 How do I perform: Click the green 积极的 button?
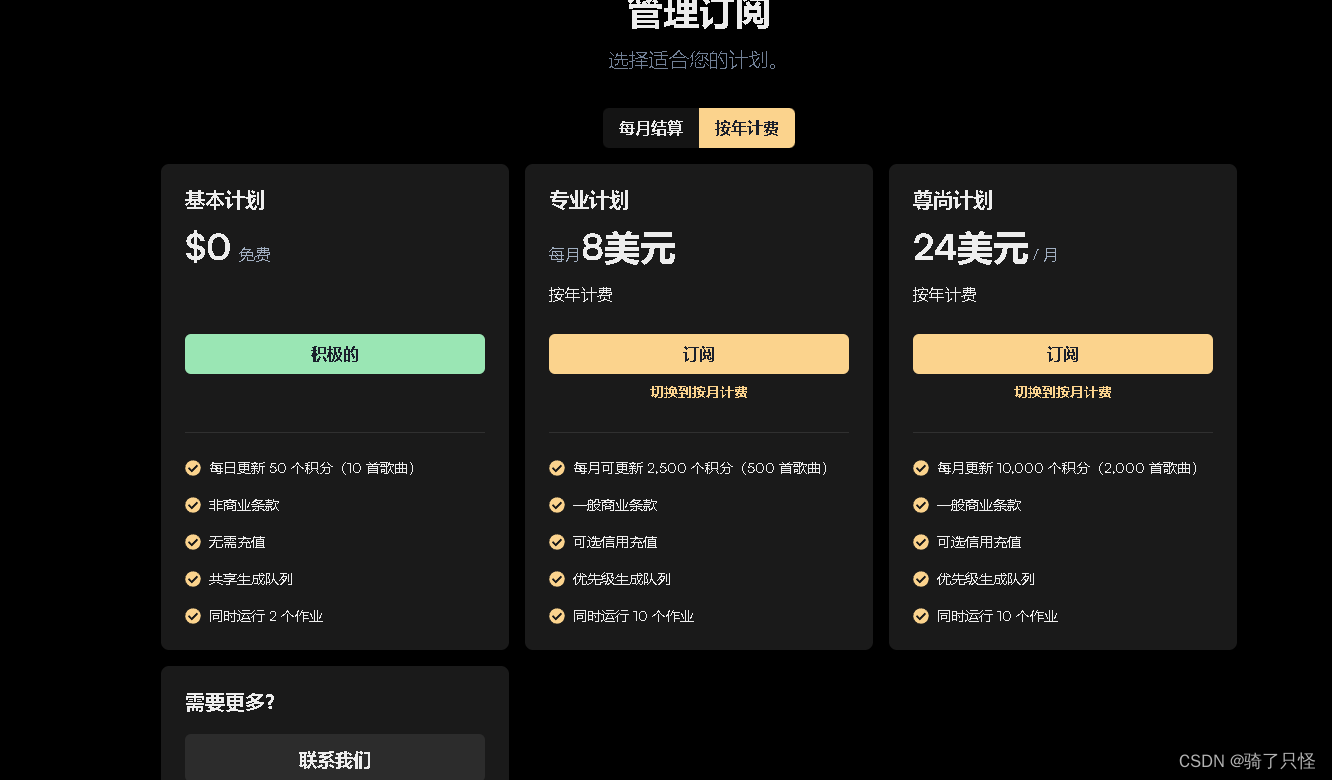(335, 354)
